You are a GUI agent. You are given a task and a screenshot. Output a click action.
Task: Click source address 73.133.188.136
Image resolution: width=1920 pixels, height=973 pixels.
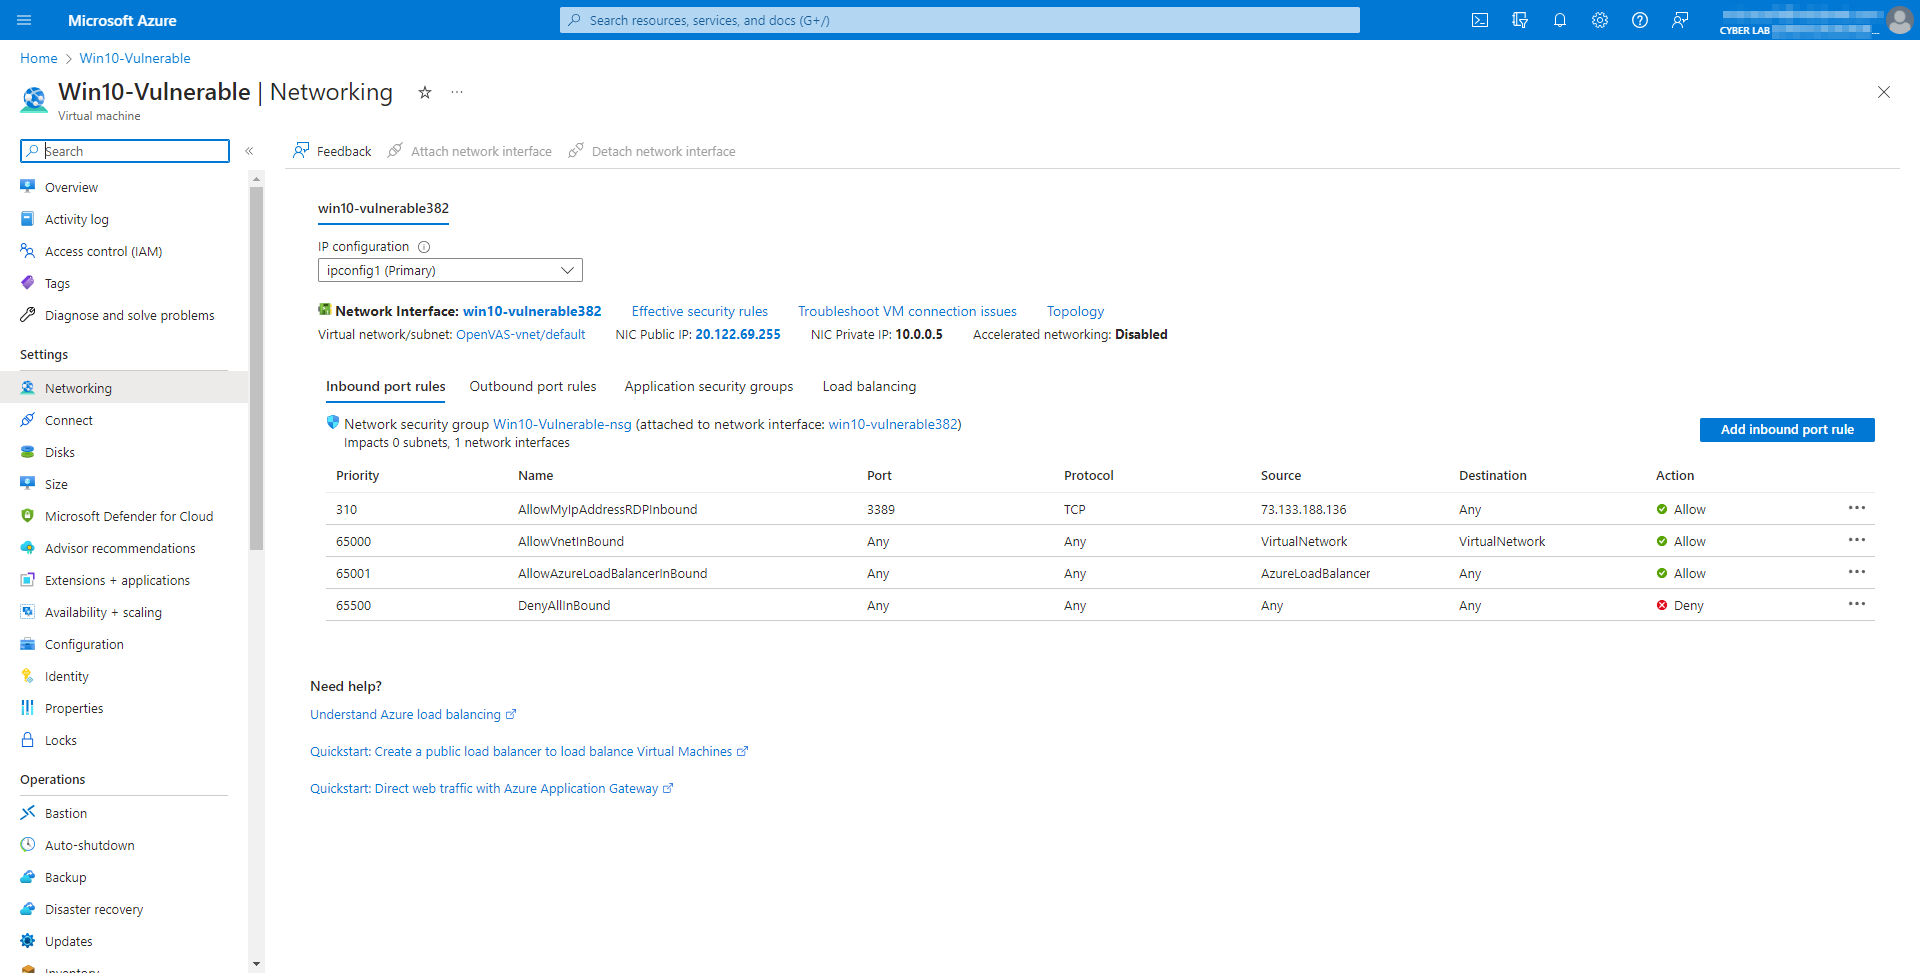1303,509
